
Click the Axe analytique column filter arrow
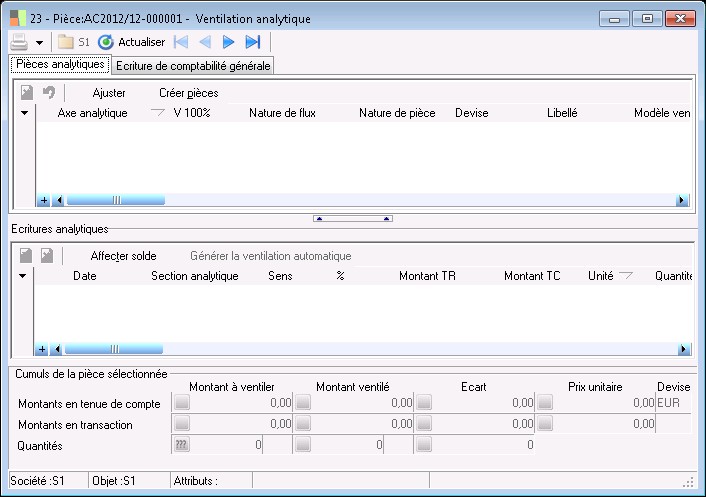point(157,113)
